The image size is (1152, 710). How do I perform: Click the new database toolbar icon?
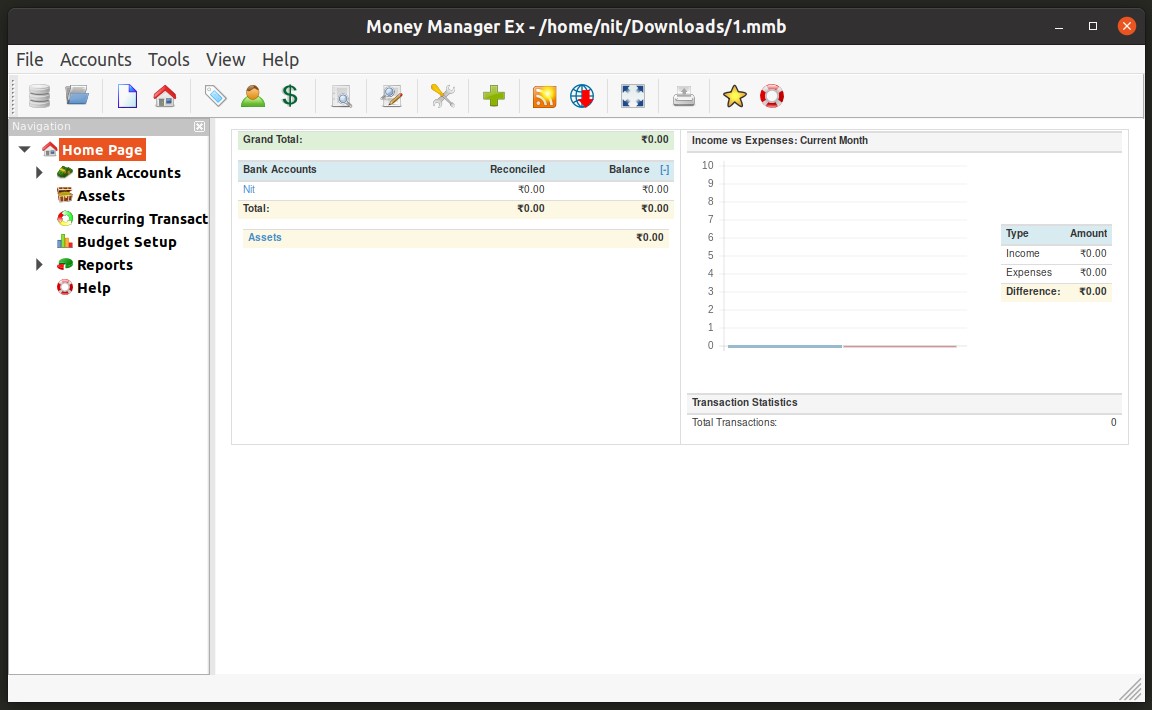pos(39,96)
